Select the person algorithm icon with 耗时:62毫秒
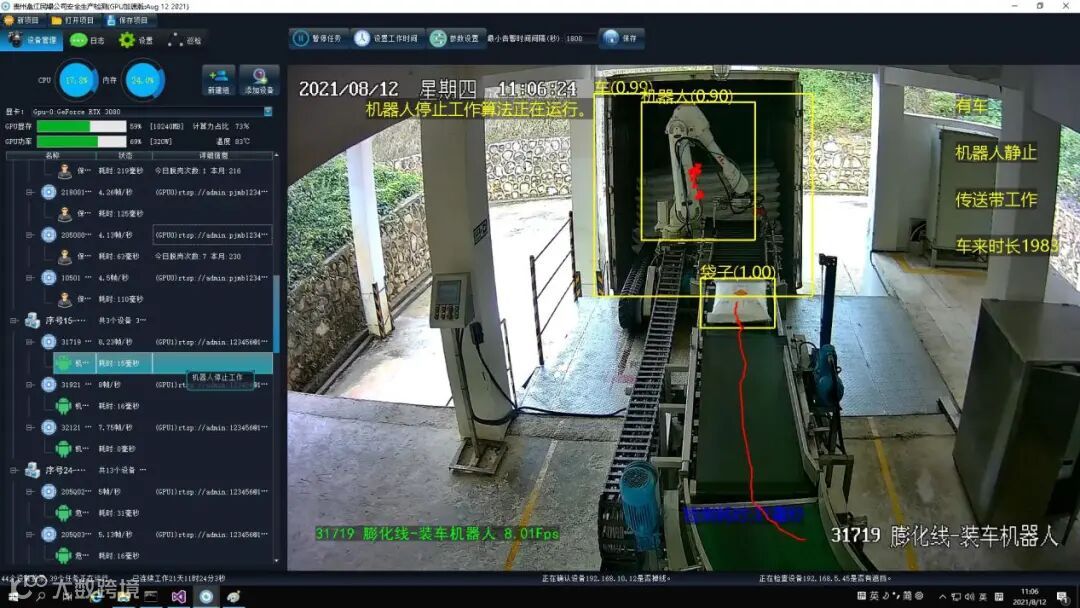This screenshot has width=1080, height=608. [x=64, y=256]
